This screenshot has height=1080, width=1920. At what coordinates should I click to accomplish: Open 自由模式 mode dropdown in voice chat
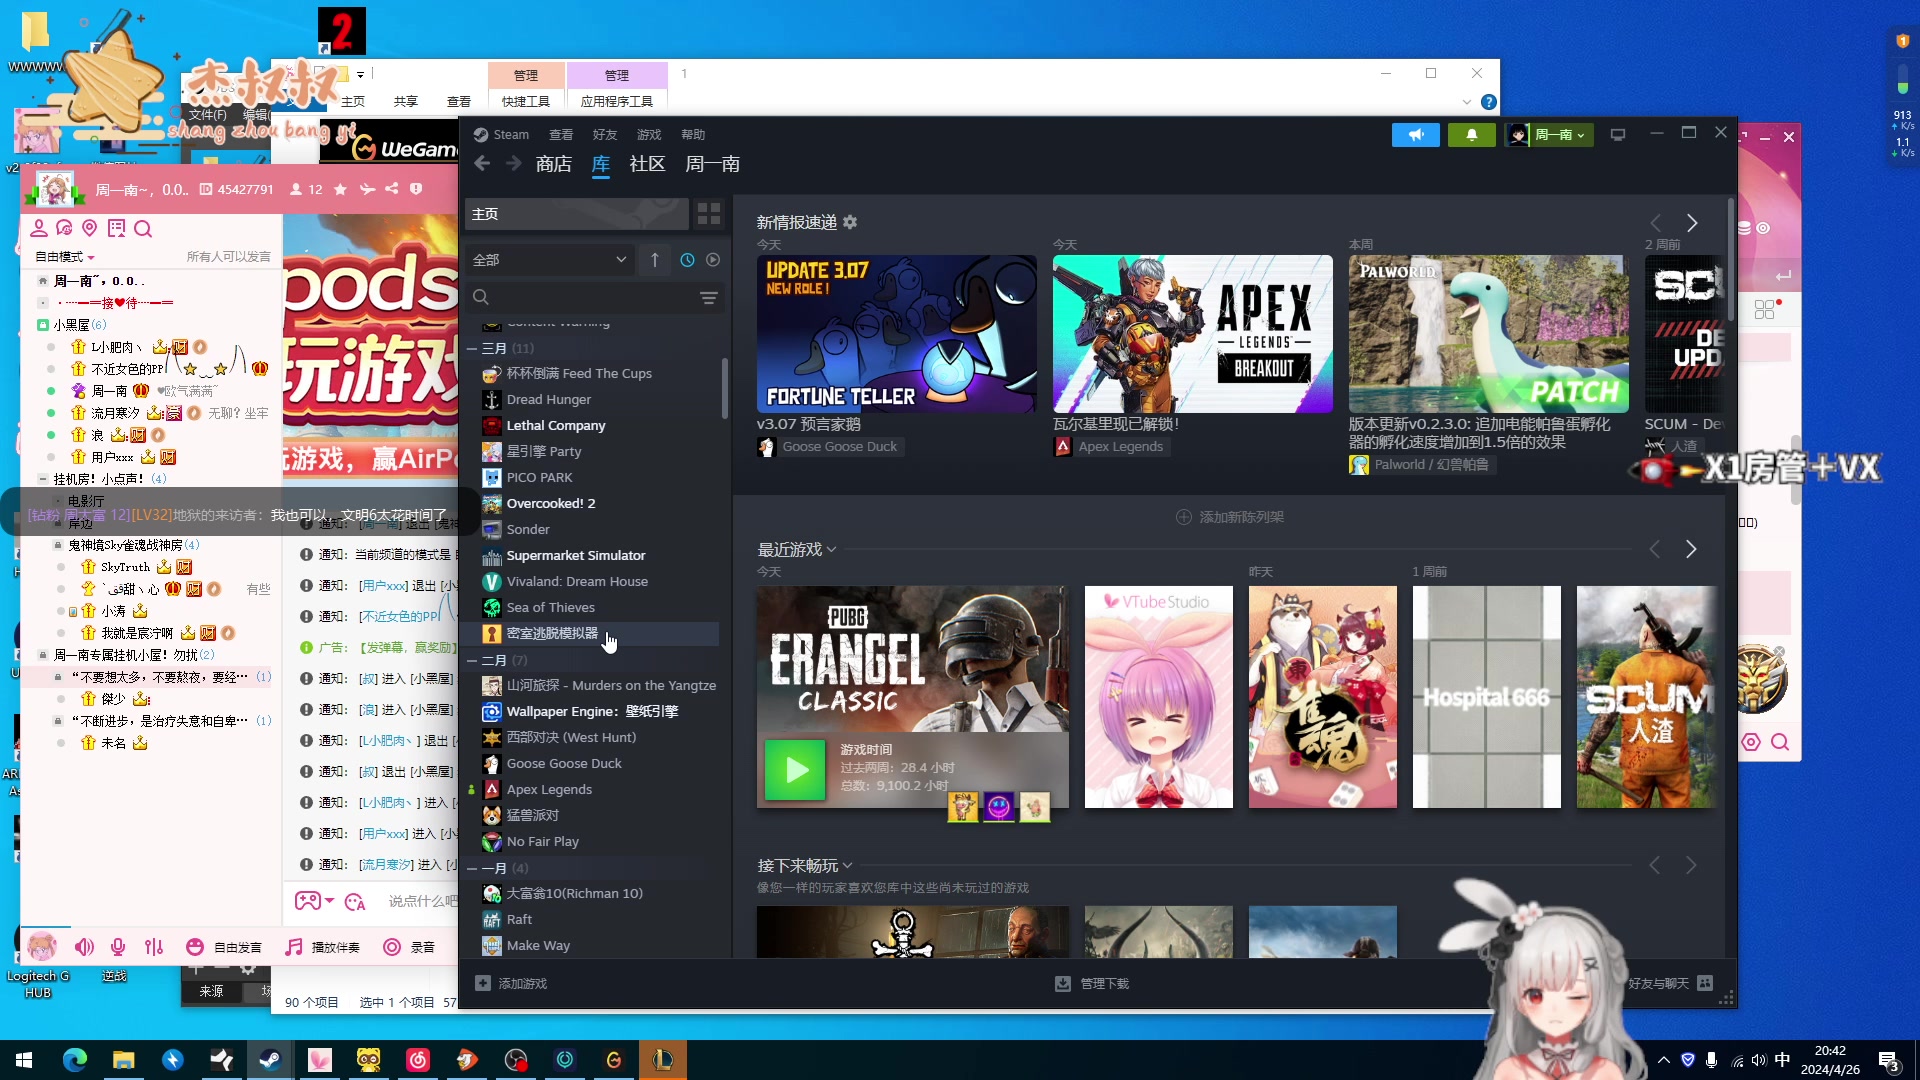click(65, 257)
